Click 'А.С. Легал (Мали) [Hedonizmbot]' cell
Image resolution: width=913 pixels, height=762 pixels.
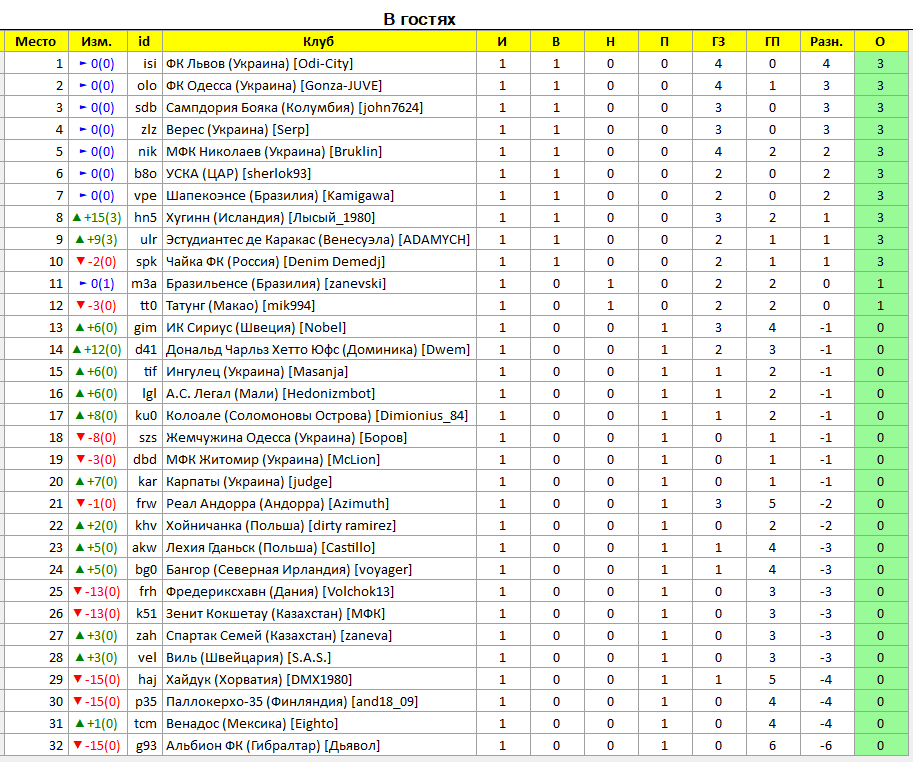[x=319, y=394]
